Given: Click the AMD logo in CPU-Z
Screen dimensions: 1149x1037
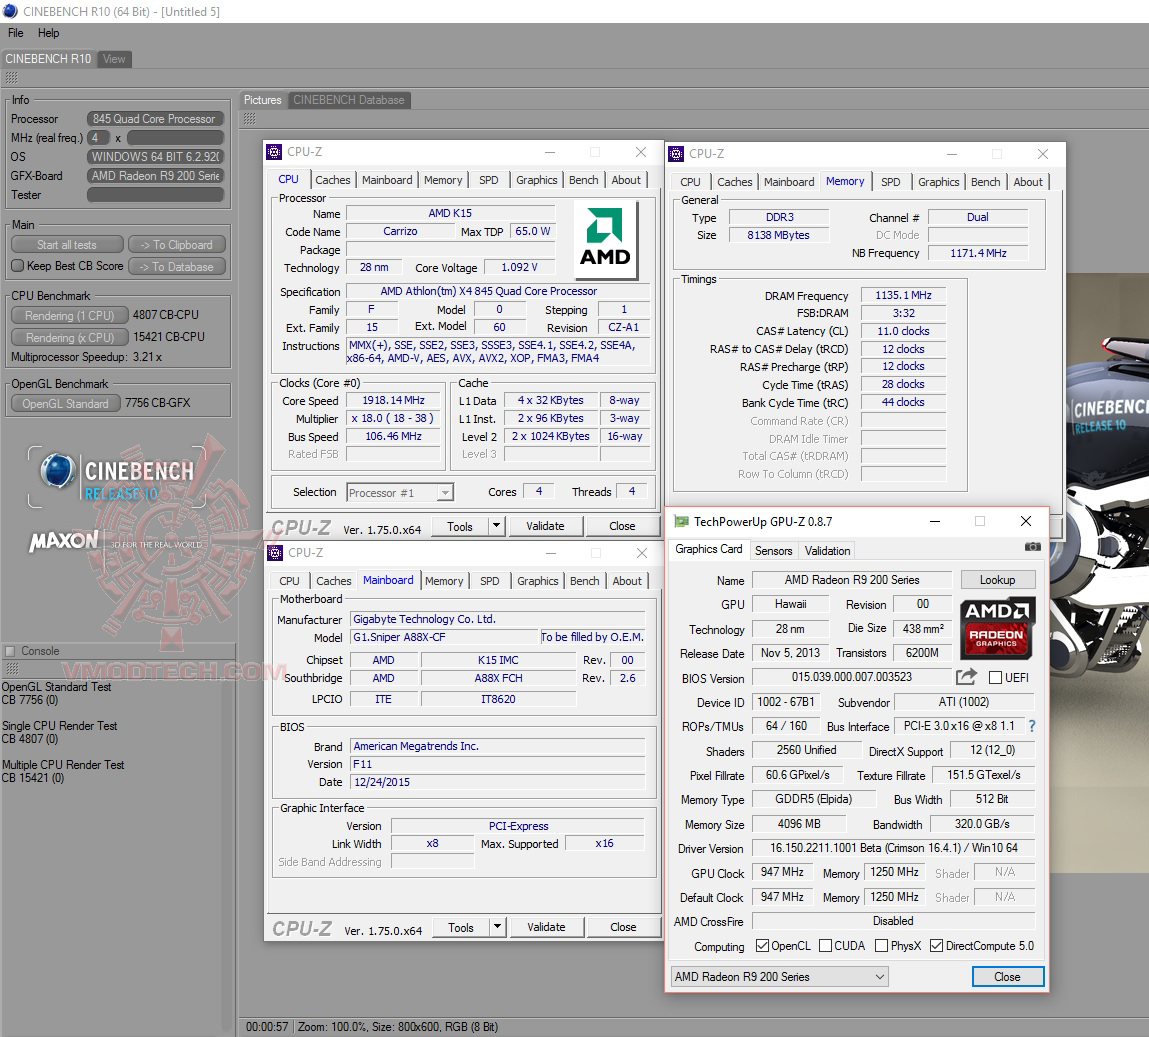Looking at the screenshot, I should tap(605, 238).
